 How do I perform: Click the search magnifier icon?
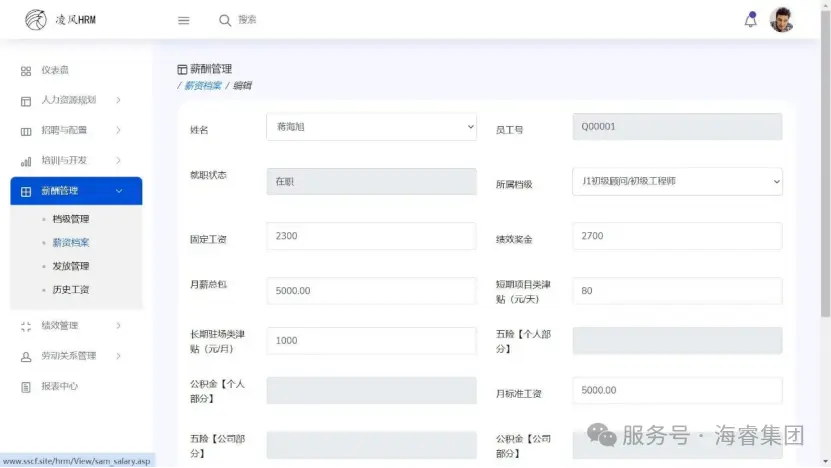pos(225,20)
